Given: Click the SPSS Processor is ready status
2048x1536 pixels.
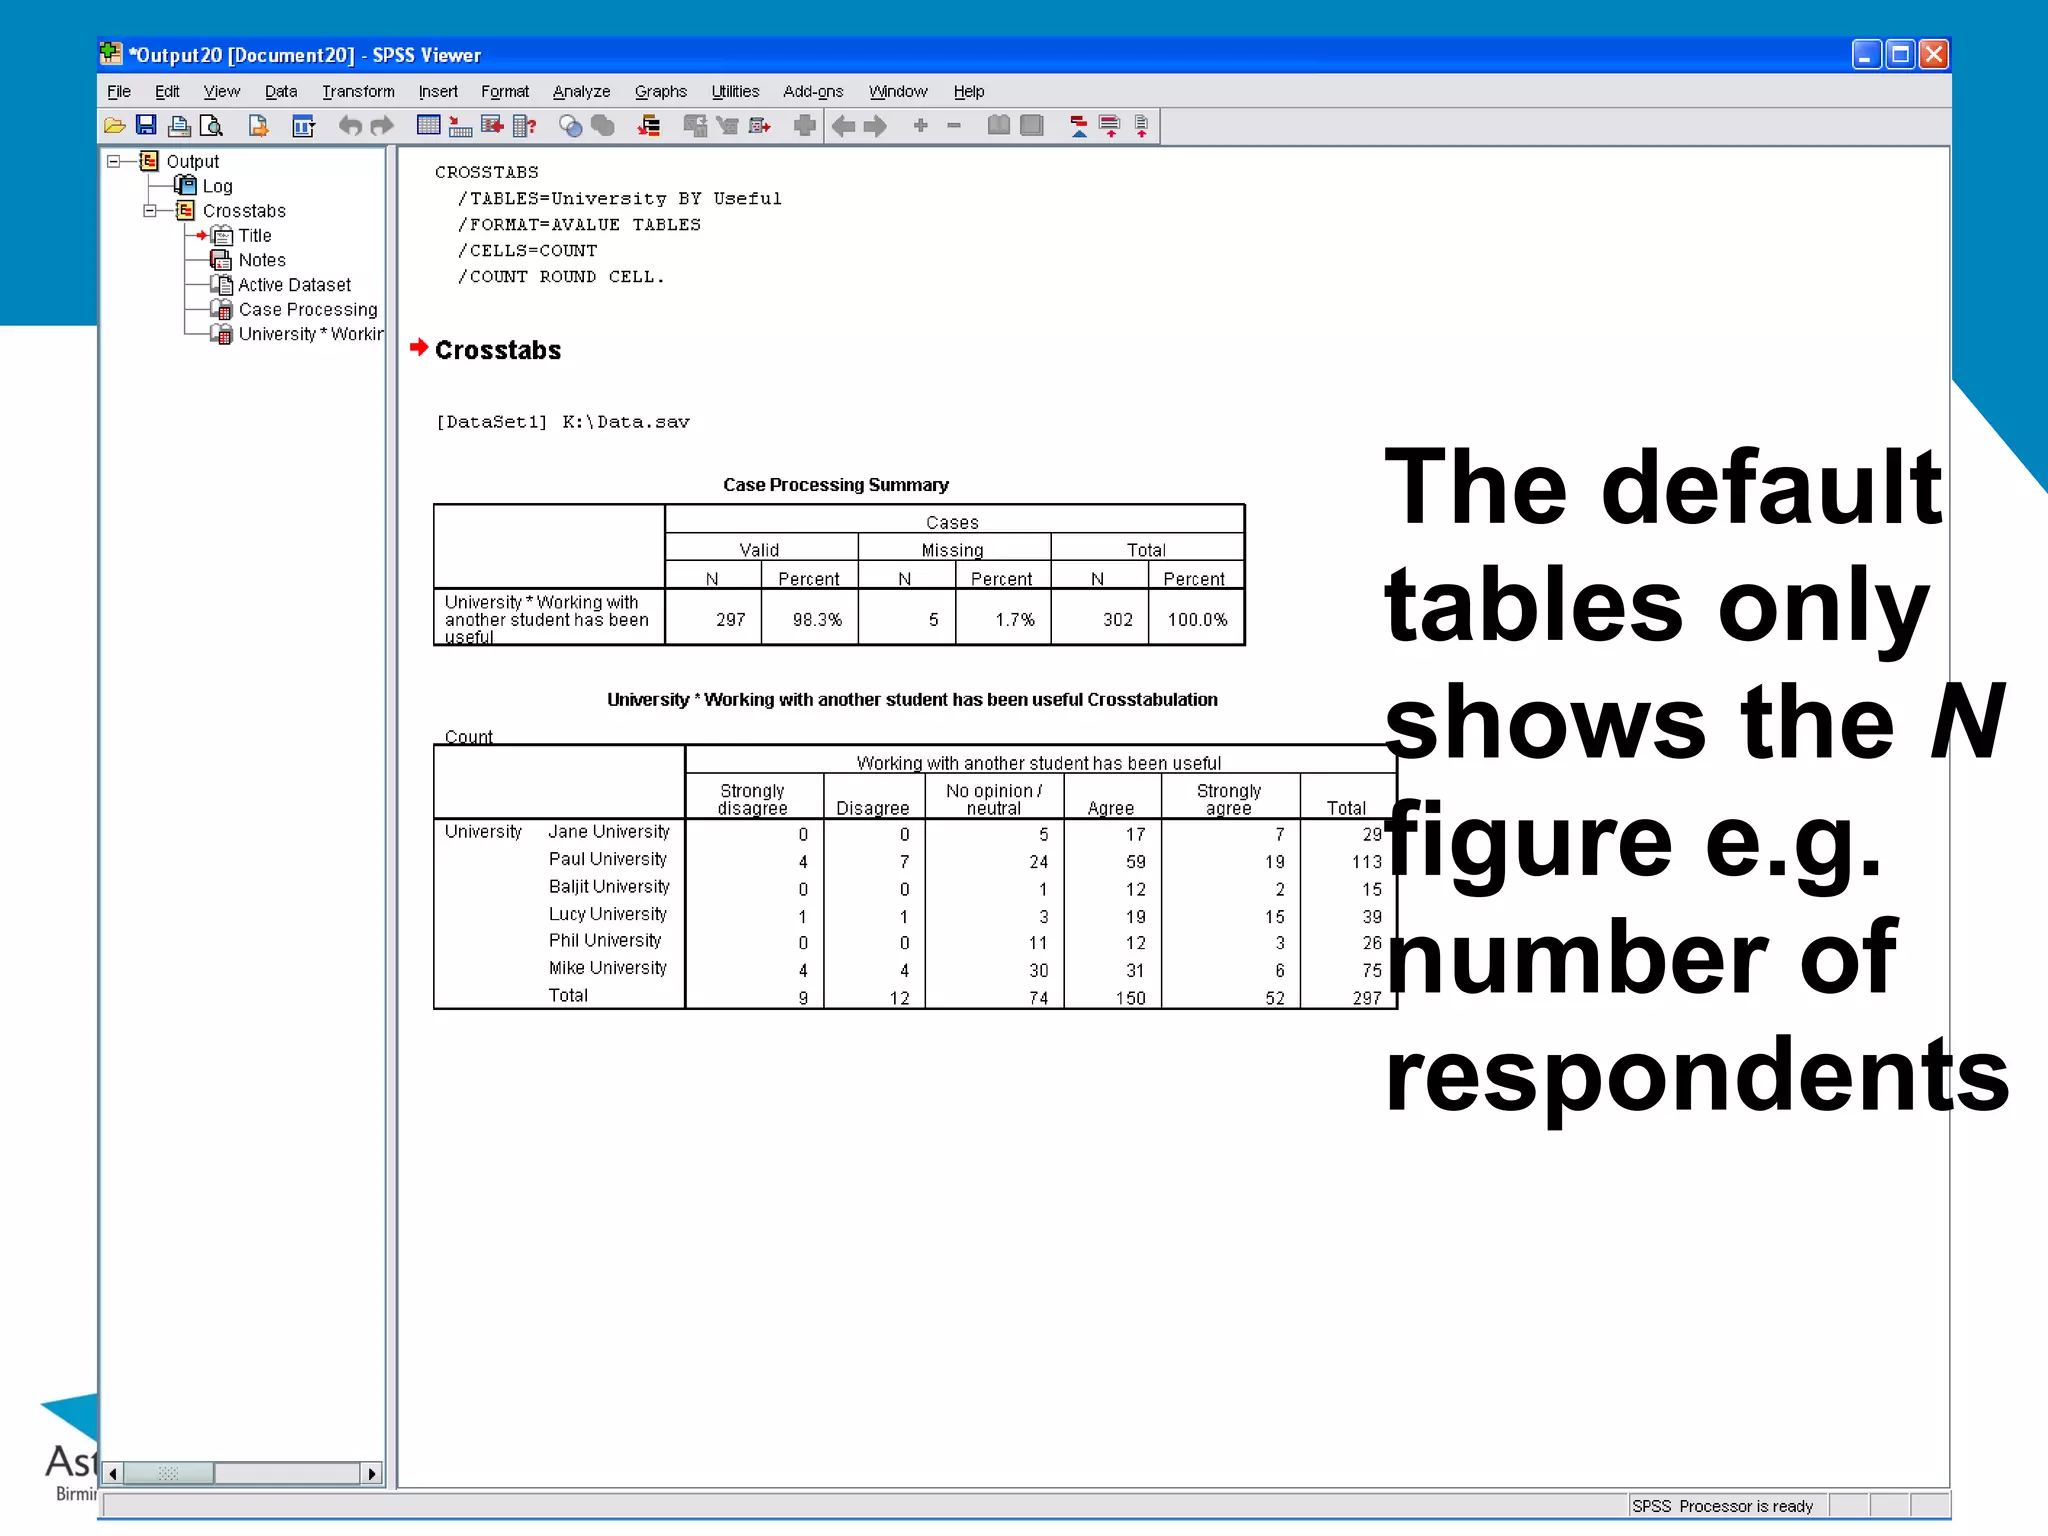Looking at the screenshot, I should (x=1722, y=1506).
